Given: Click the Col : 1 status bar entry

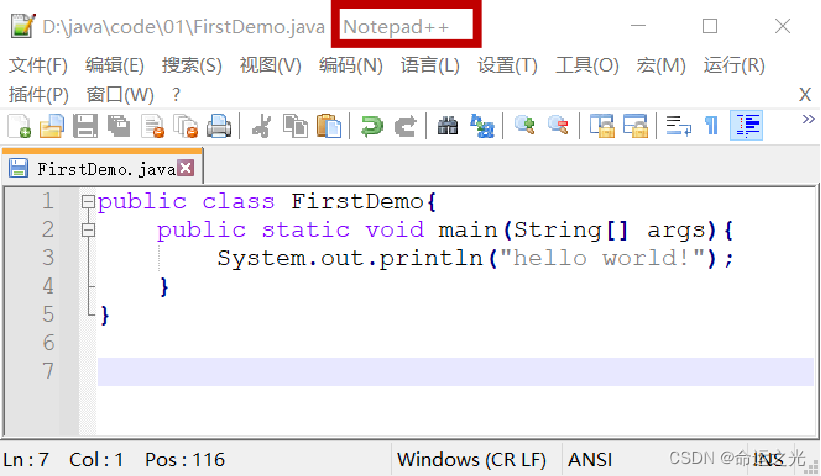Looking at the screenshot, I should [x=96, y=460].
